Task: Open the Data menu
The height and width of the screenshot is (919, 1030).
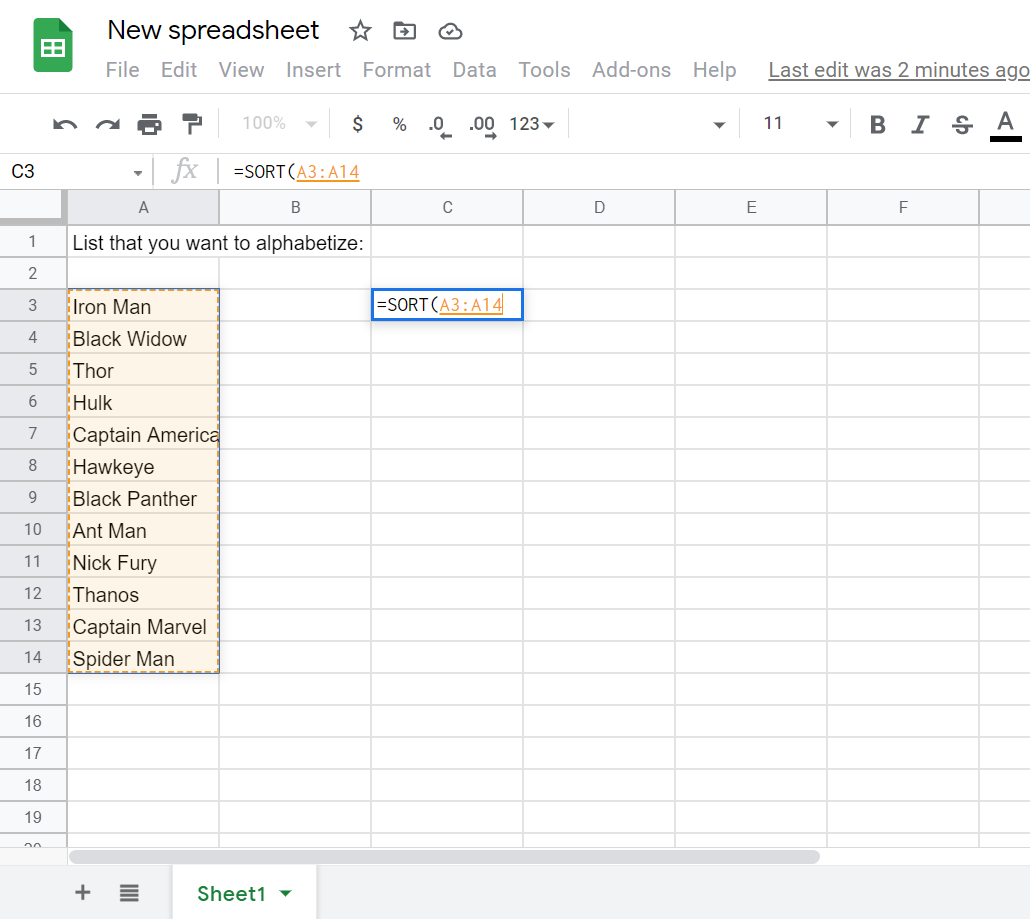Action: [x=474, y=70]
